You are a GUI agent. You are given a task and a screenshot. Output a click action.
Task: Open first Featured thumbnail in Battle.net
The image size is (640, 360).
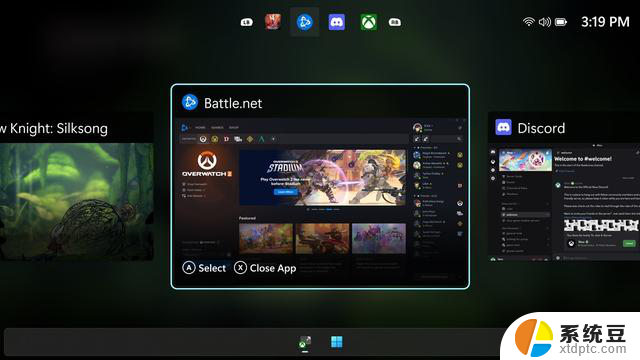click(266, 238)
